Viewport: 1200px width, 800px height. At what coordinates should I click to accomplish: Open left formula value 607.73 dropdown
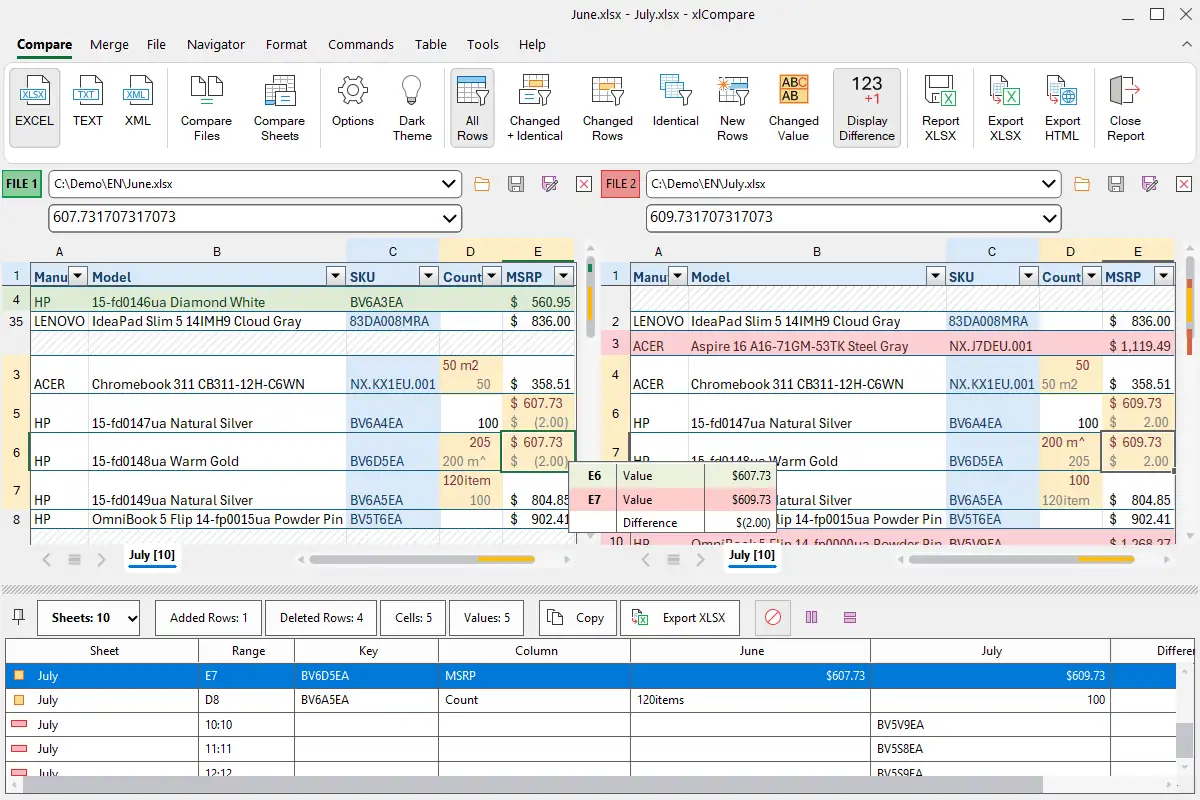pyautogui.click(x=448, y=217)
